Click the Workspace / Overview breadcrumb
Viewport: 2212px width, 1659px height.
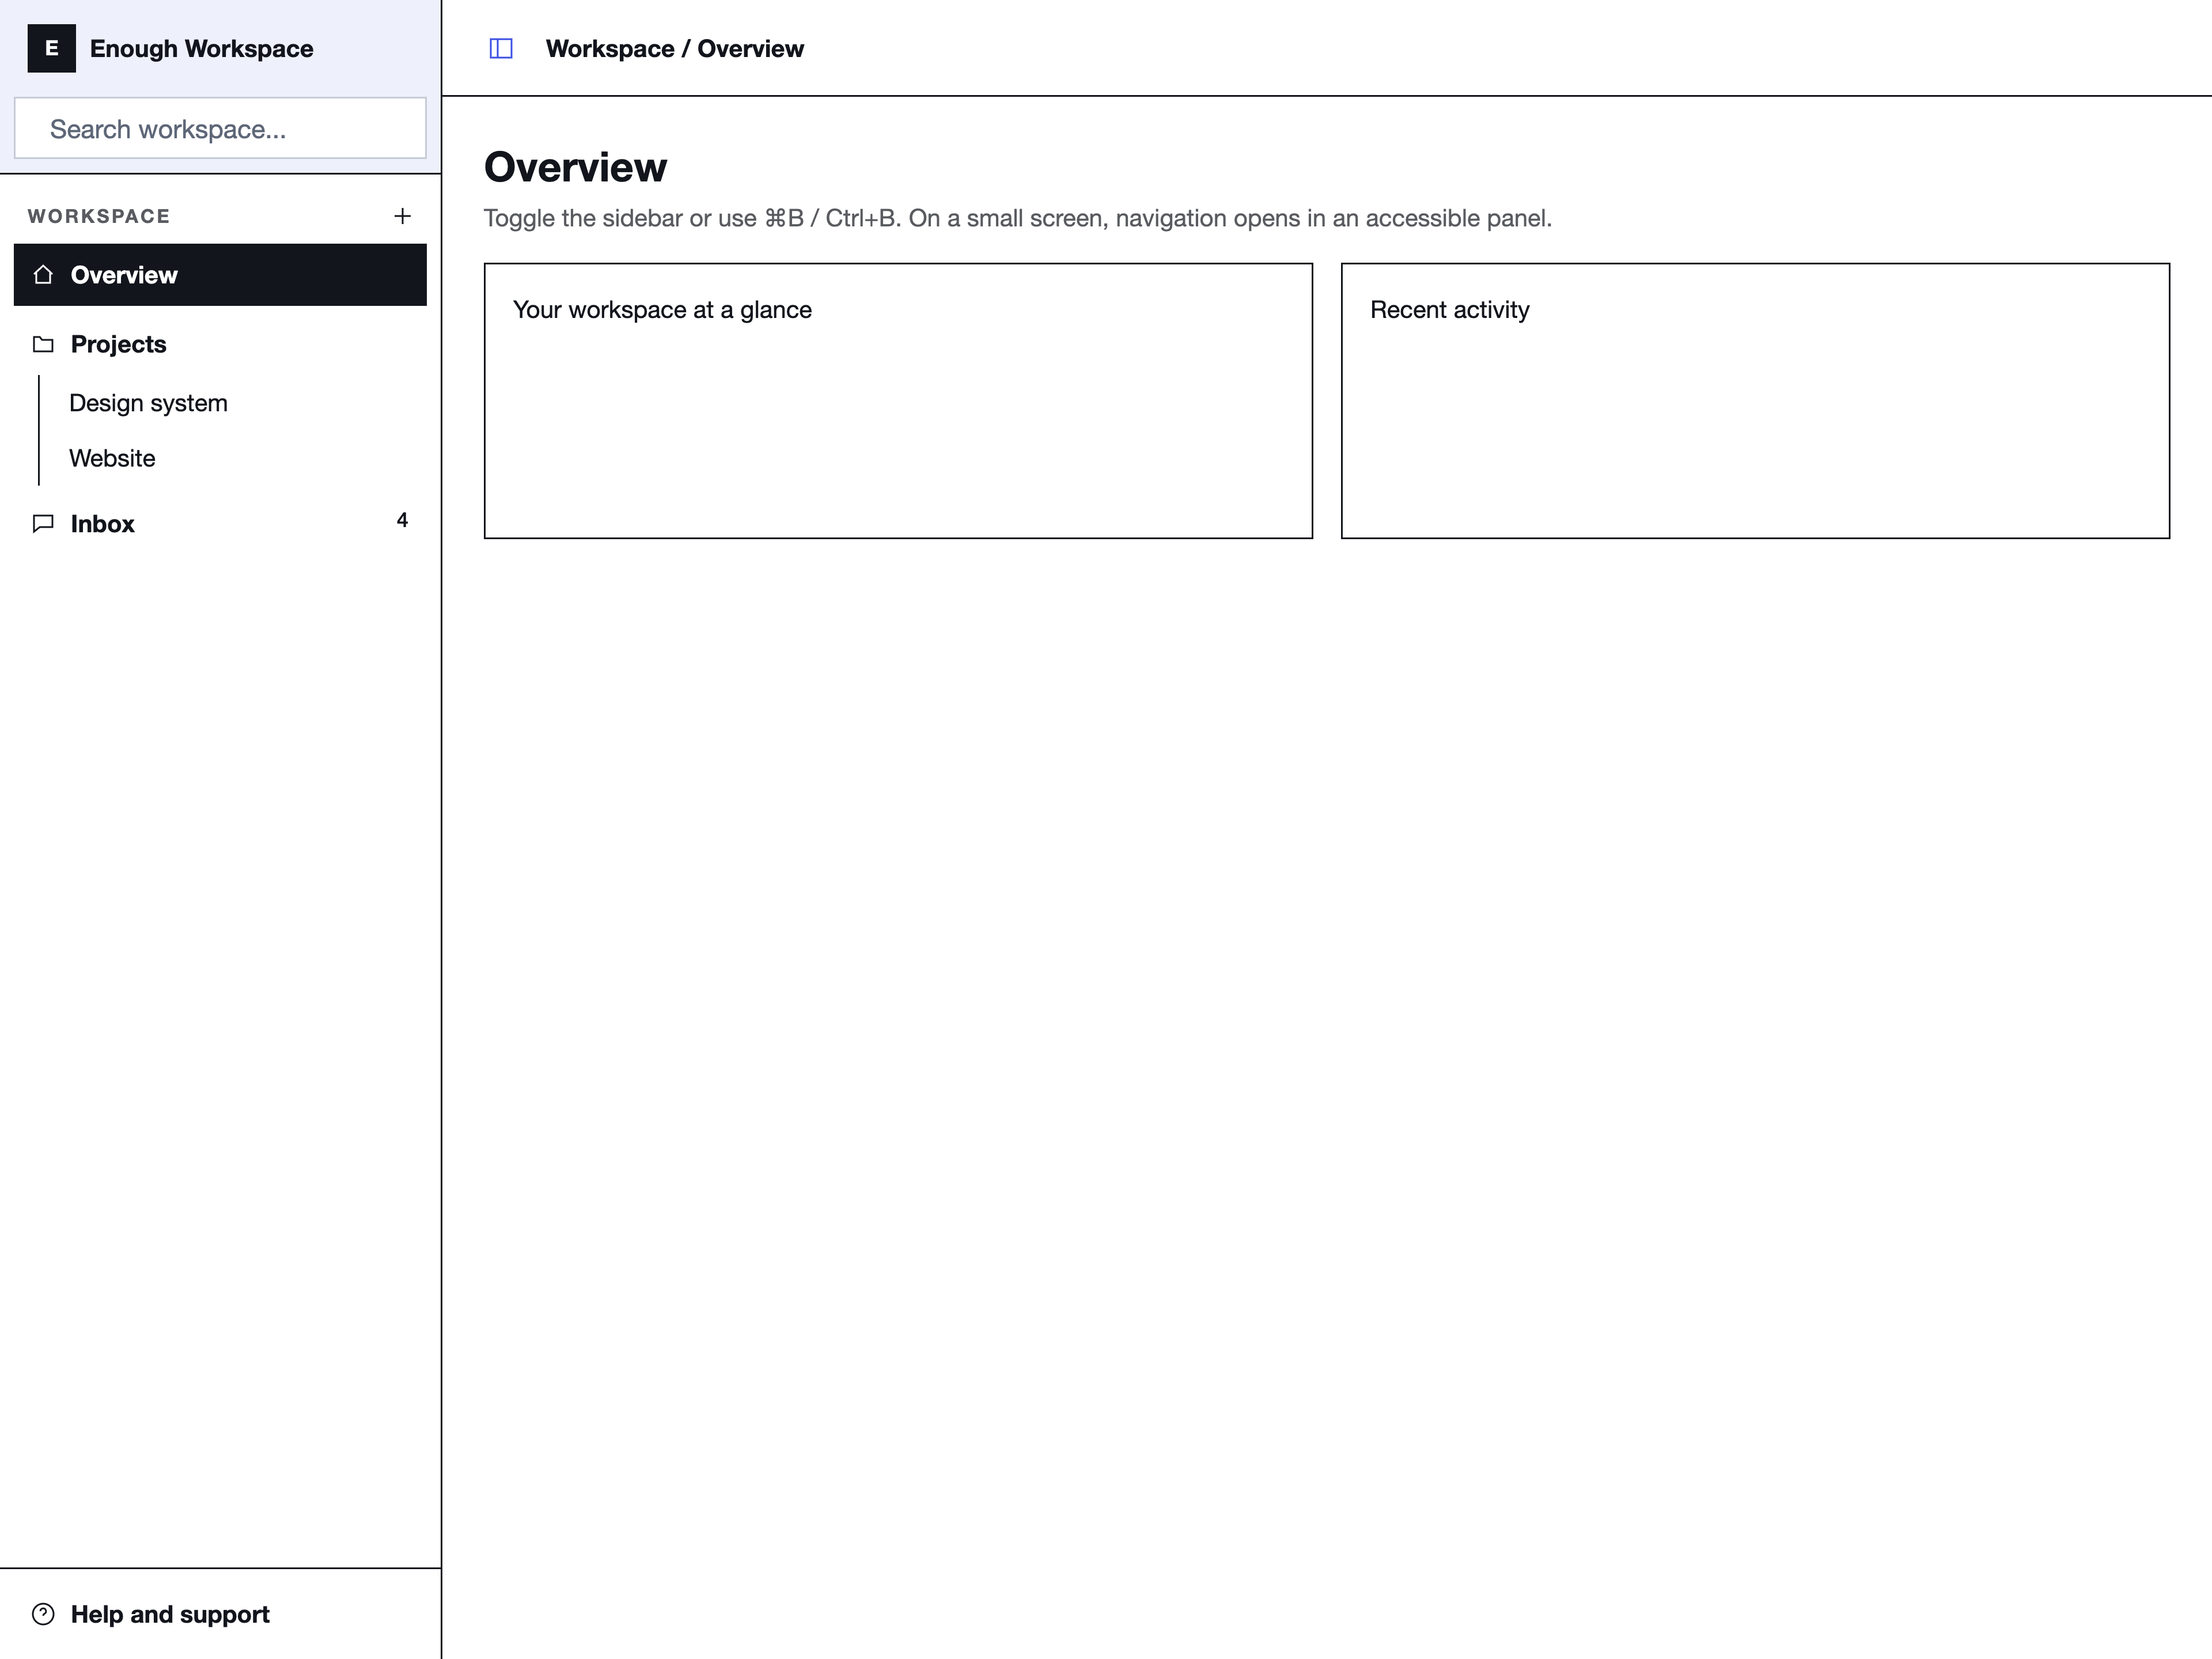pyautogui.click(x=675, y=48)
